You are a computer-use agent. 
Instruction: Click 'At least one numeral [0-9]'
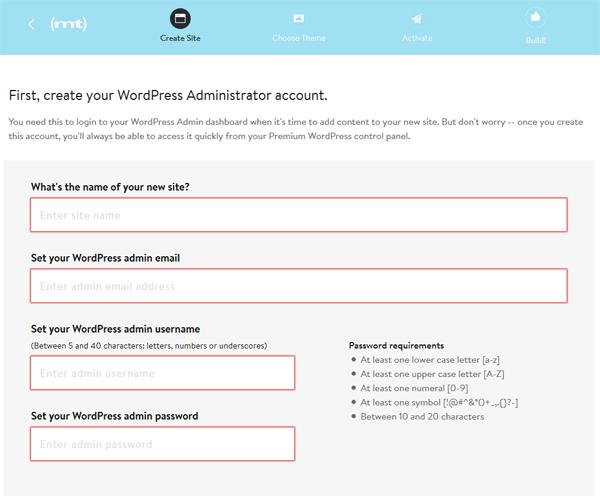tap(414, 388)
